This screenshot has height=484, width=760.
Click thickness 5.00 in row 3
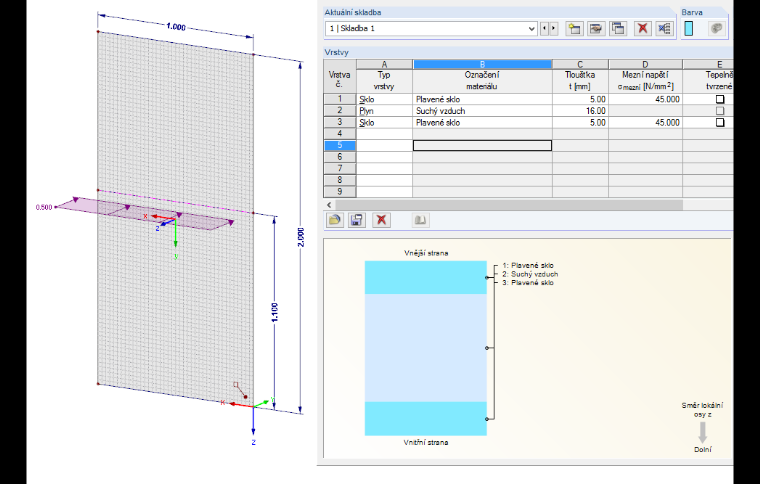click(x=580, y=123)
